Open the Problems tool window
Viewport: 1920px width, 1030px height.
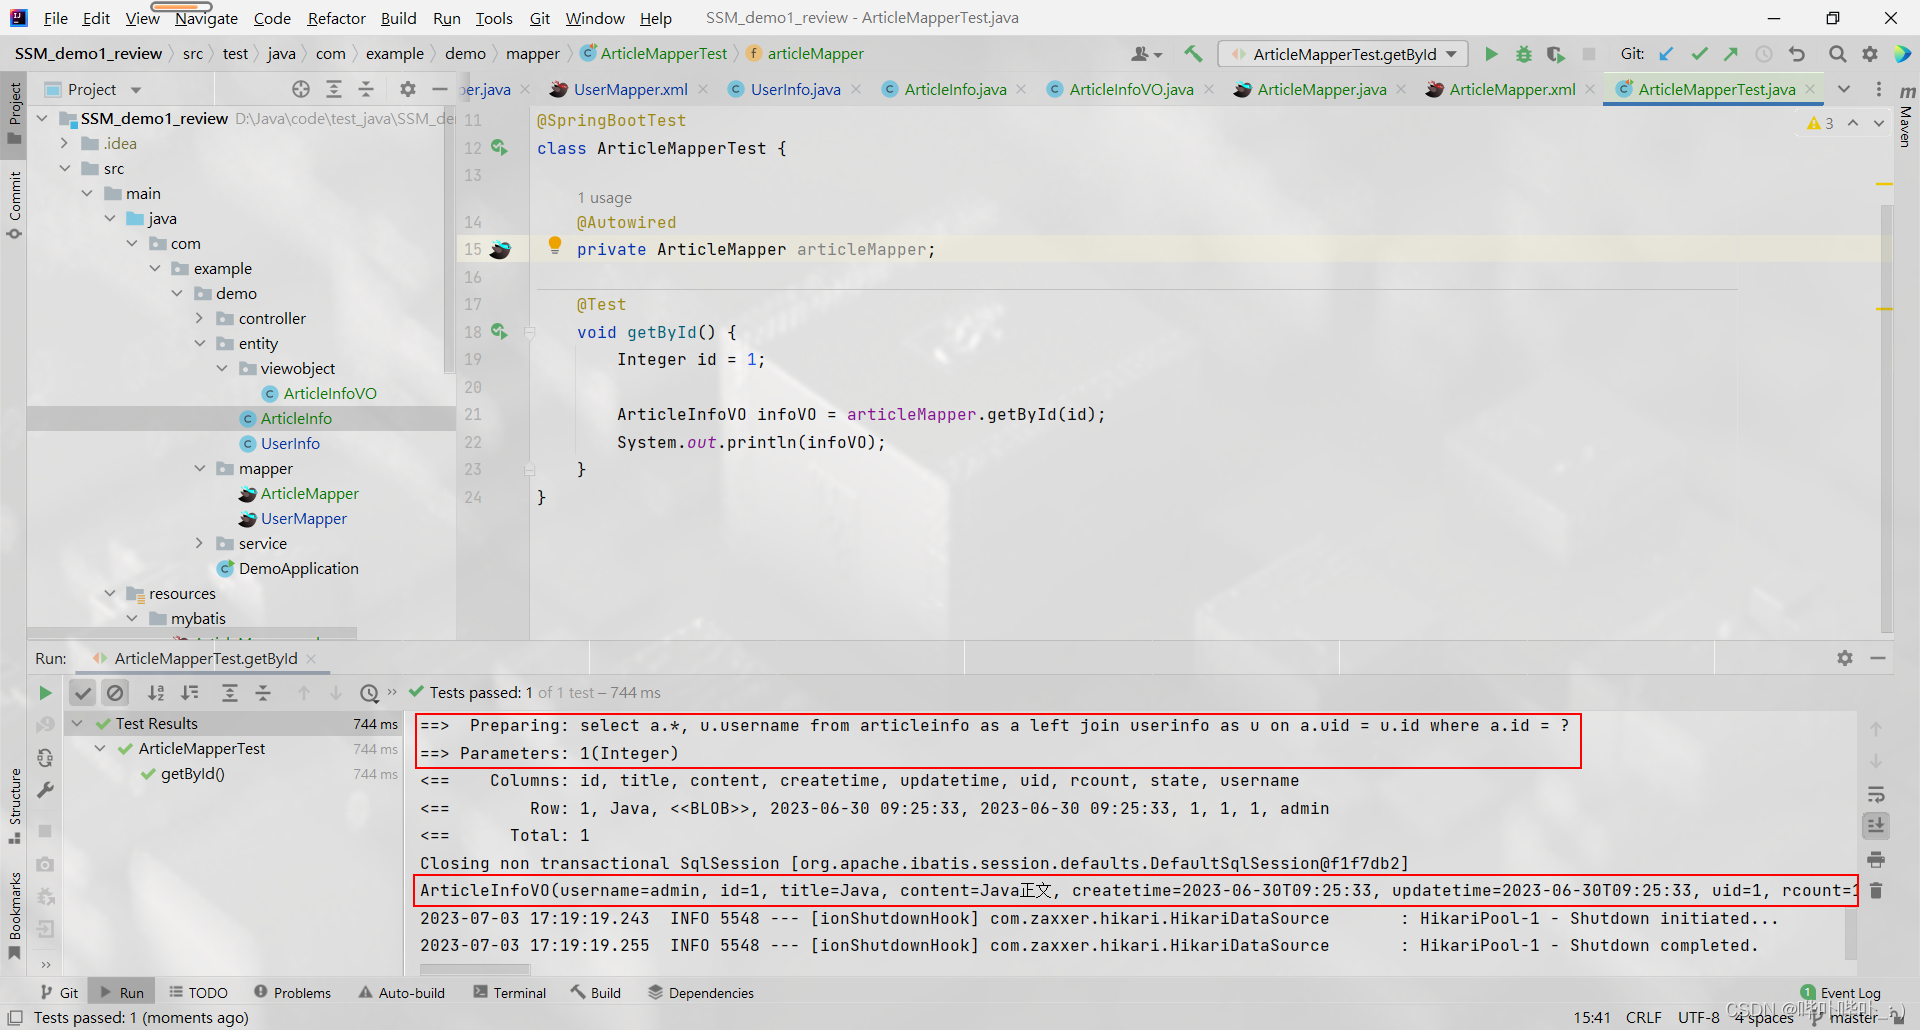click(x=292, y=992)
